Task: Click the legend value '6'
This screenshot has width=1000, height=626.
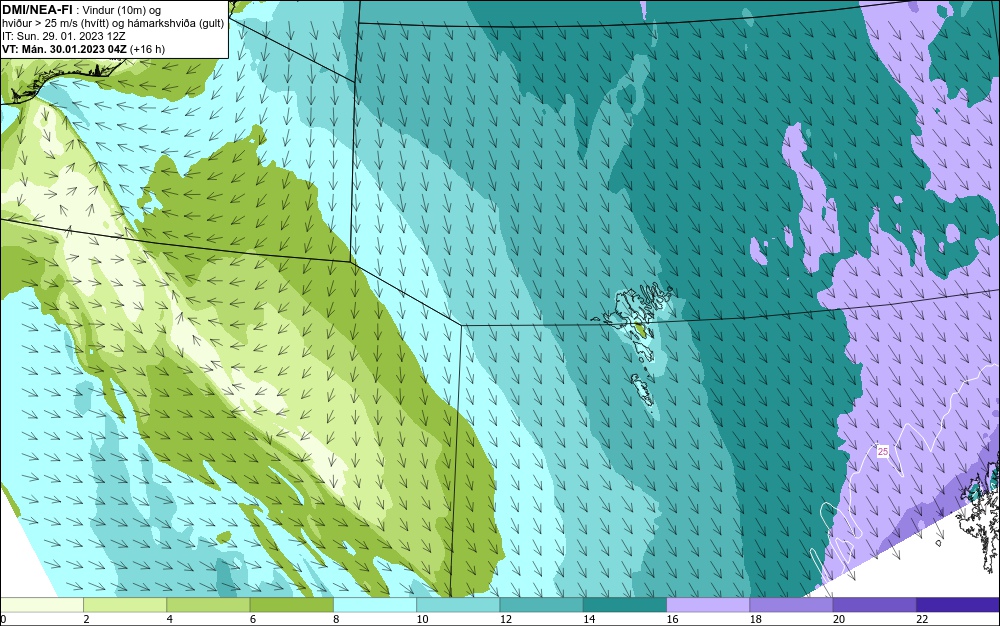Action: [253, 619]
